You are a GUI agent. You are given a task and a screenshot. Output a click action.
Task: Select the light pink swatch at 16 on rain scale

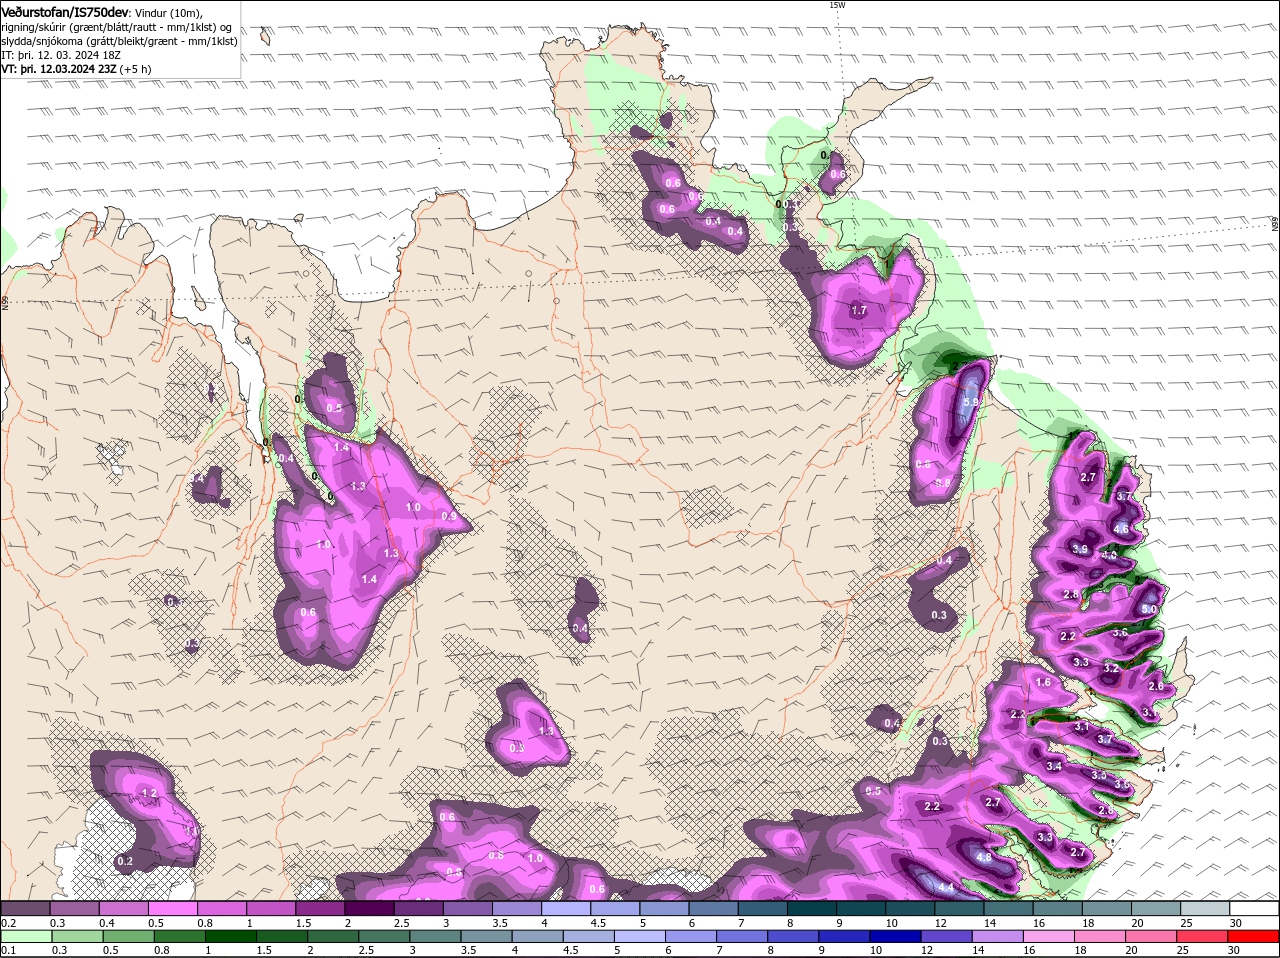(x=1051, y=937)
